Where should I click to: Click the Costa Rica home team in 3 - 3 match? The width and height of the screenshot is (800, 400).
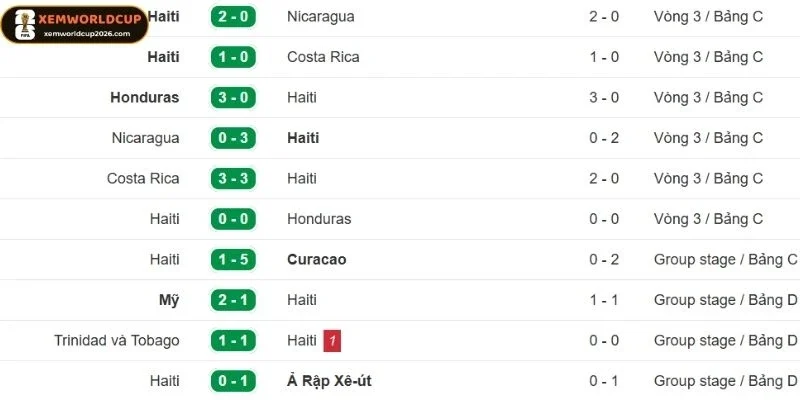coord(143,178)
